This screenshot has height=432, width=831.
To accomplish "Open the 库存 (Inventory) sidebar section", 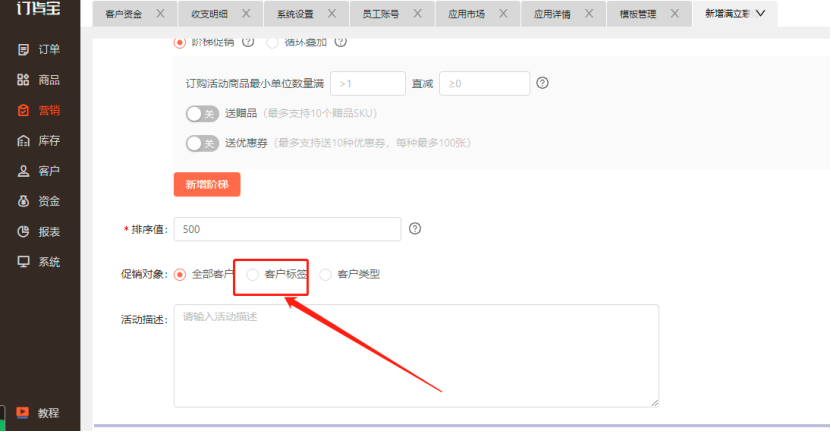I will [38, 140].
